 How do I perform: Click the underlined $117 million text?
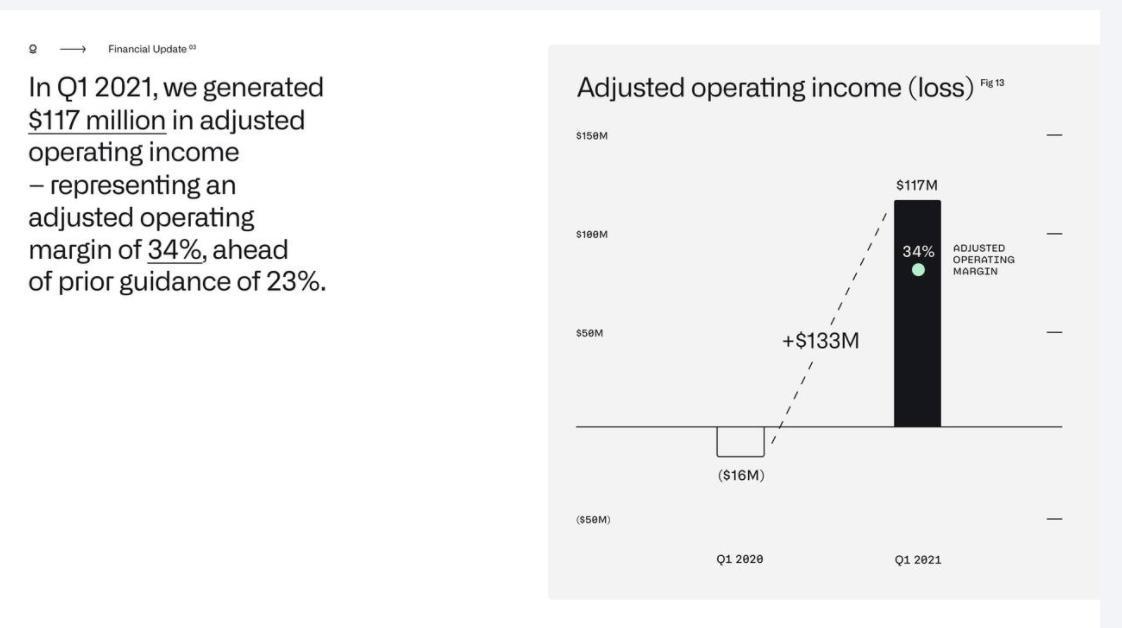tap(97, 121)
